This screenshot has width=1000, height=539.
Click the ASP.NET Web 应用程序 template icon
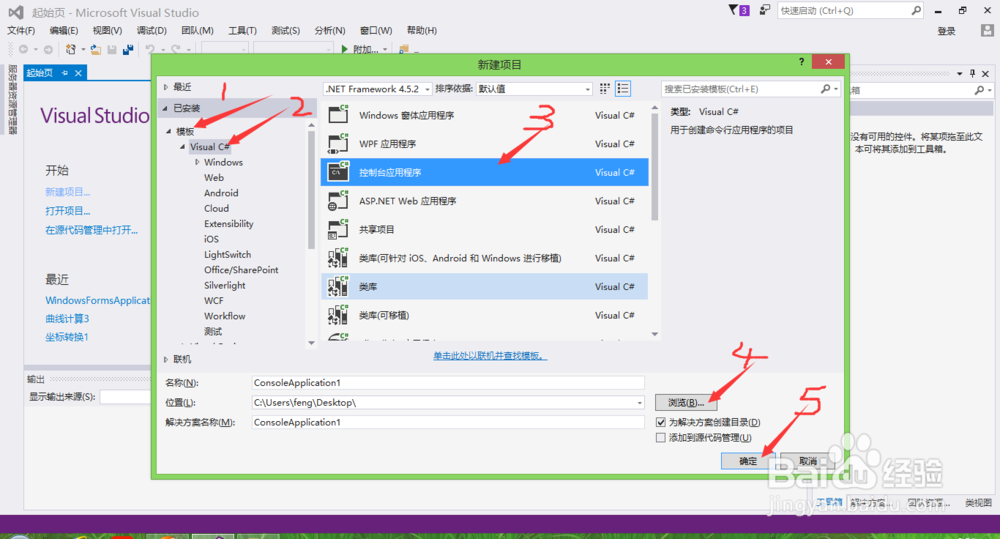338,201
